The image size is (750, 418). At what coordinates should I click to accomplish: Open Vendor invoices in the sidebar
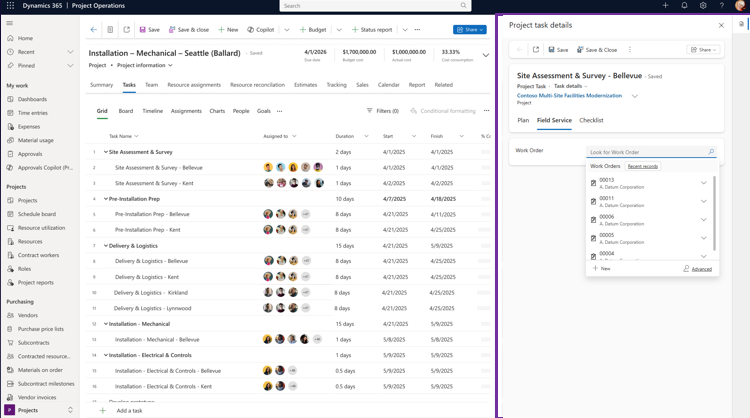[37, 397]
